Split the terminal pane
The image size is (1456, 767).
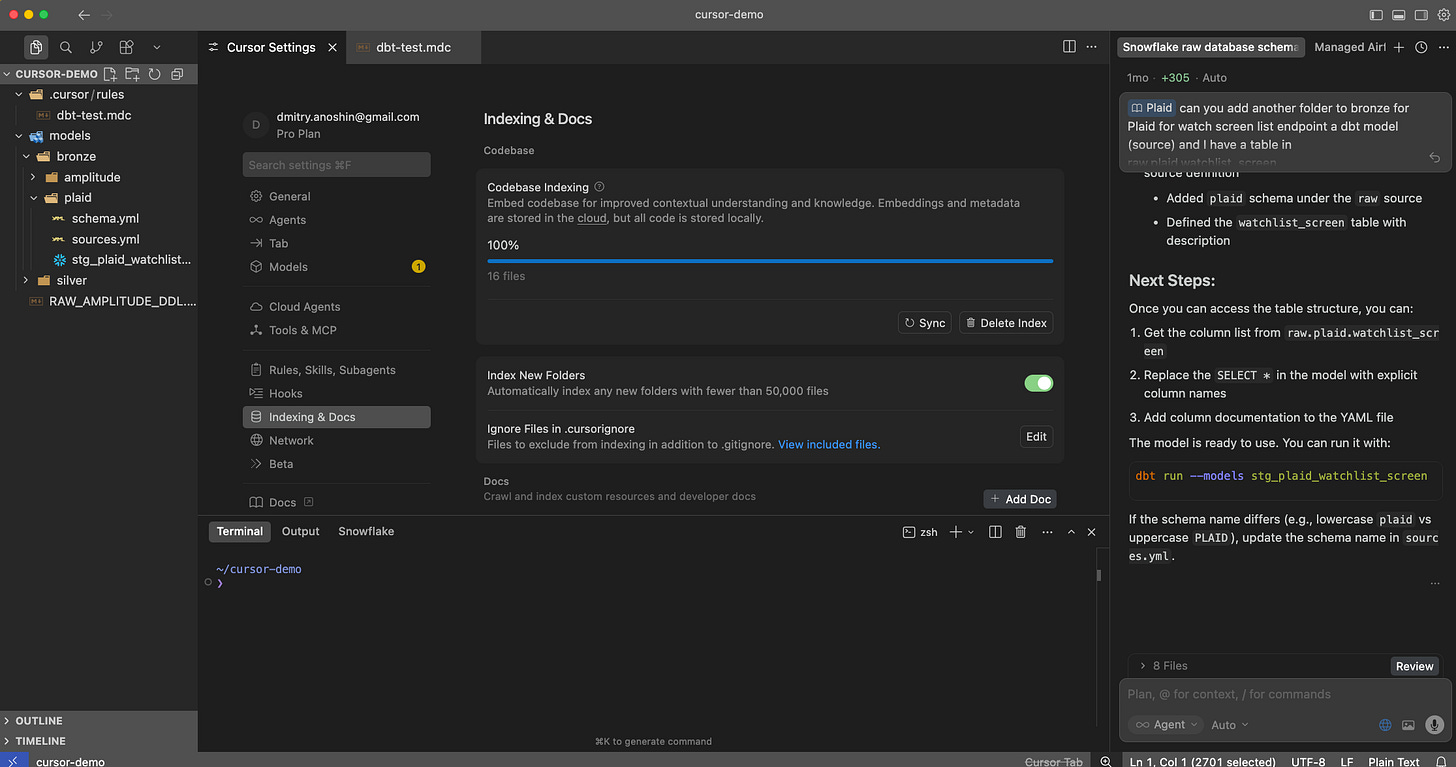click(x=995, y=532)
